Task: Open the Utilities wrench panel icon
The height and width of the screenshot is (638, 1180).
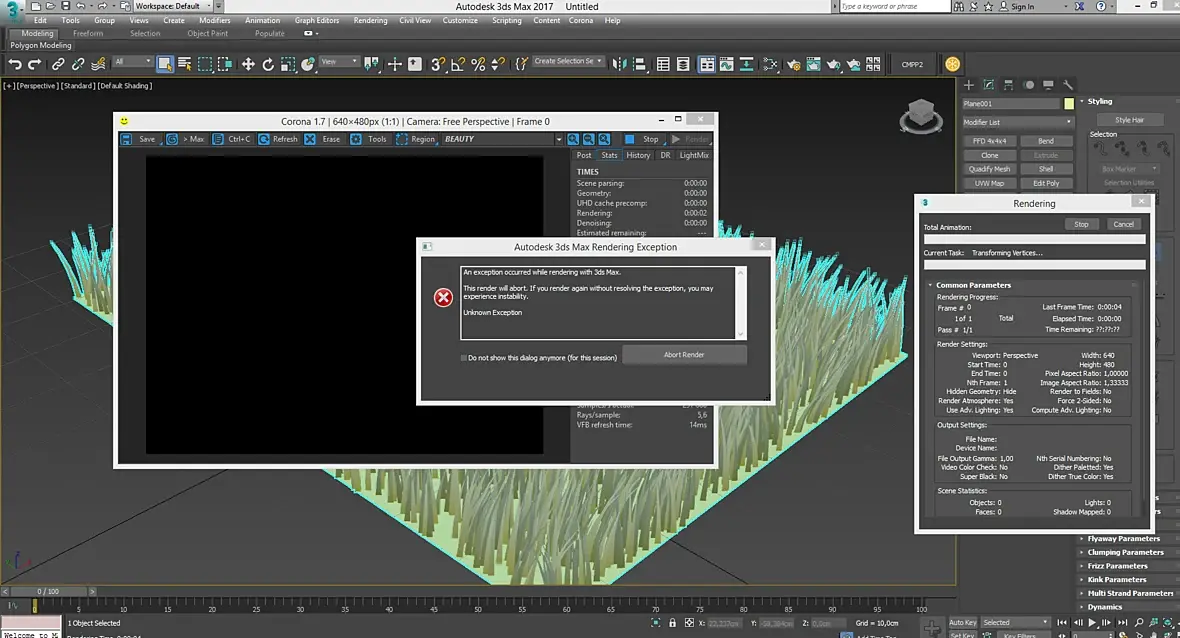Action: [x=1068, y=85]
